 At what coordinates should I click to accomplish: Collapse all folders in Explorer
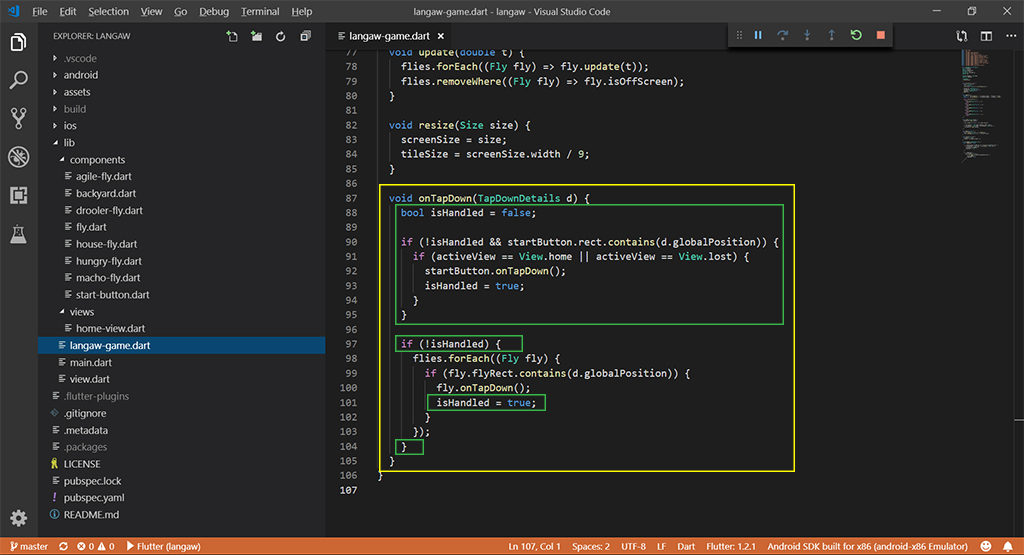[x=304, y=37]
